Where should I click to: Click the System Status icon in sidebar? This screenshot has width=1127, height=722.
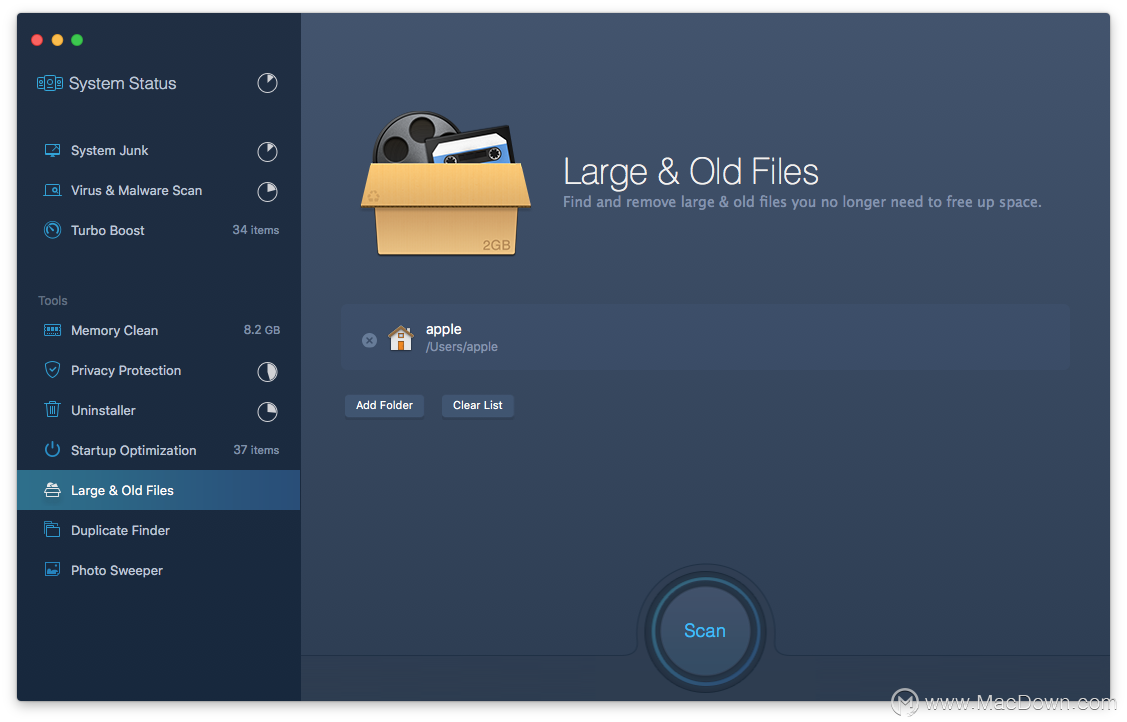50,83
